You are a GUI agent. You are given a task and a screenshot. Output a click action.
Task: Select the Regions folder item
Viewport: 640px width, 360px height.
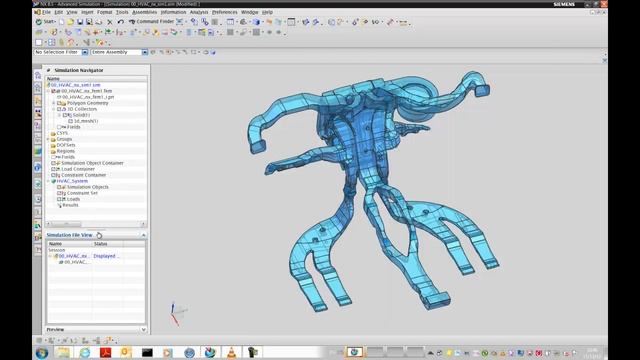(65, 151)
